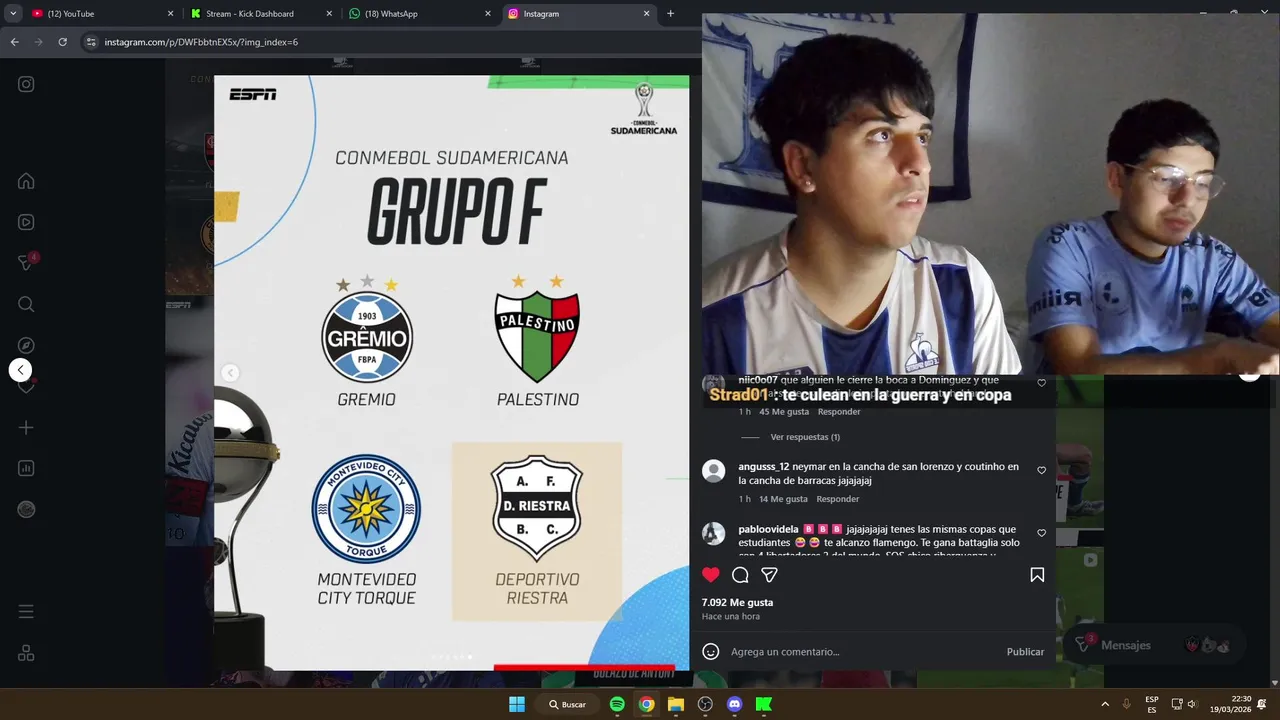
Task: Open comment bubble icon under the post
Action: [x=740, y=575]
